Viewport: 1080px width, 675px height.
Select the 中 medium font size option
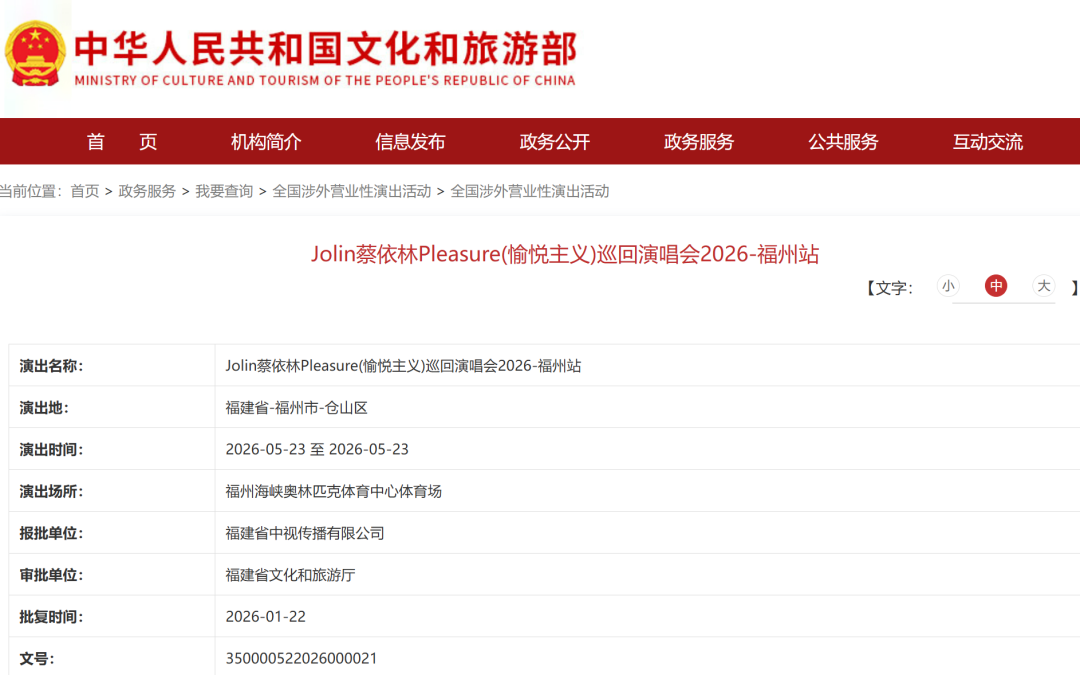pyautogui.click(x=996, y=286)
